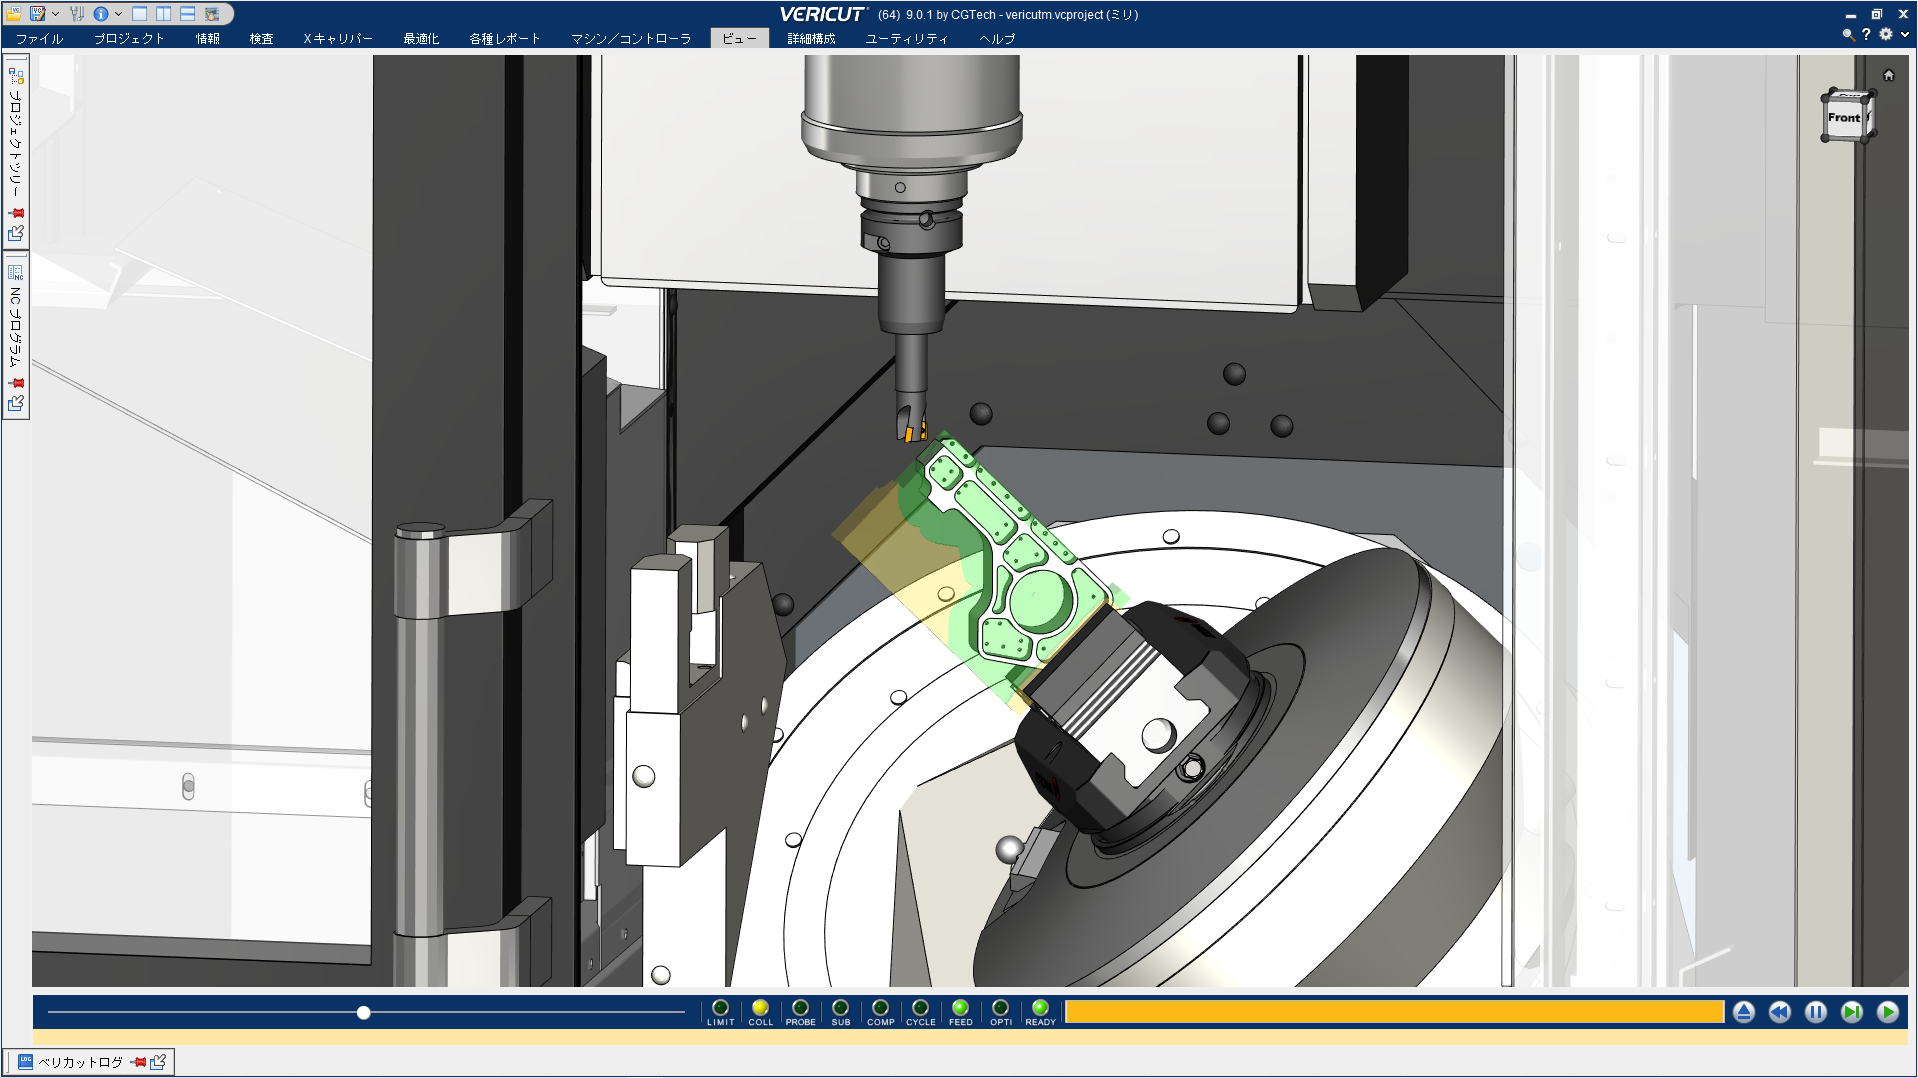Undock the NCプログラム panel

coord(16,403)
